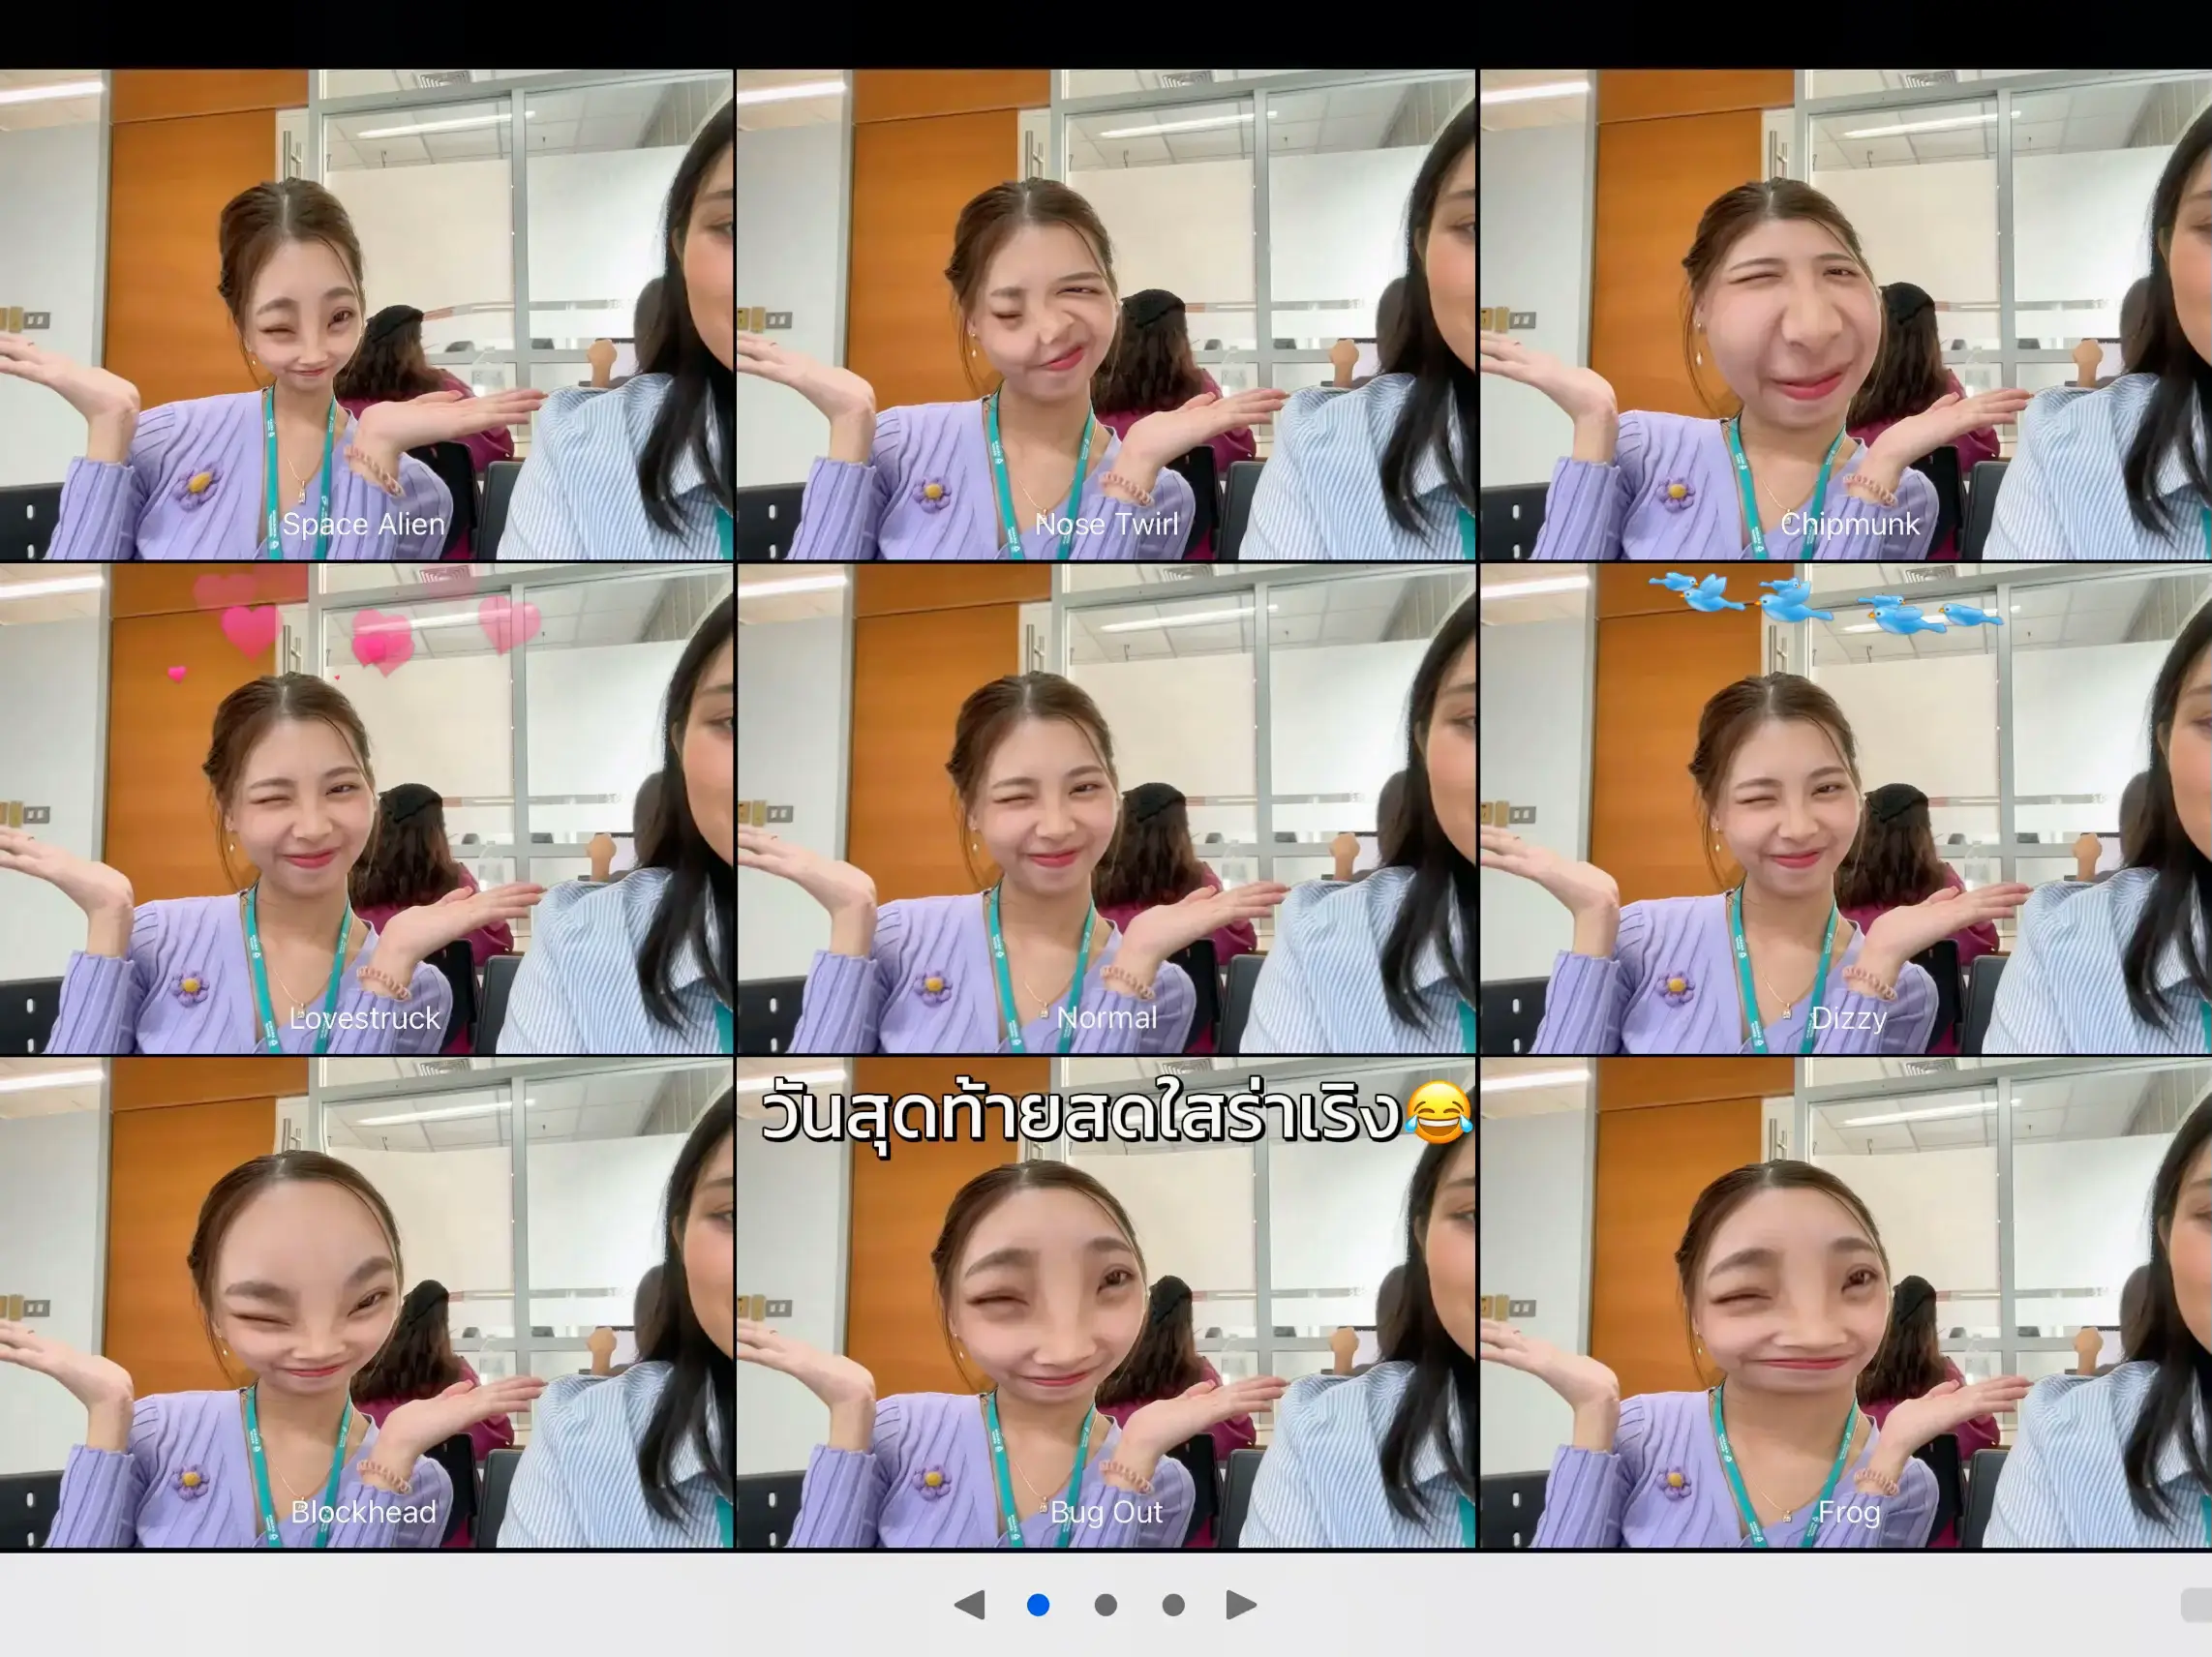Select the Space Alien effect thumbnail
2212x1657 pixels.
[x=366, y=314]
